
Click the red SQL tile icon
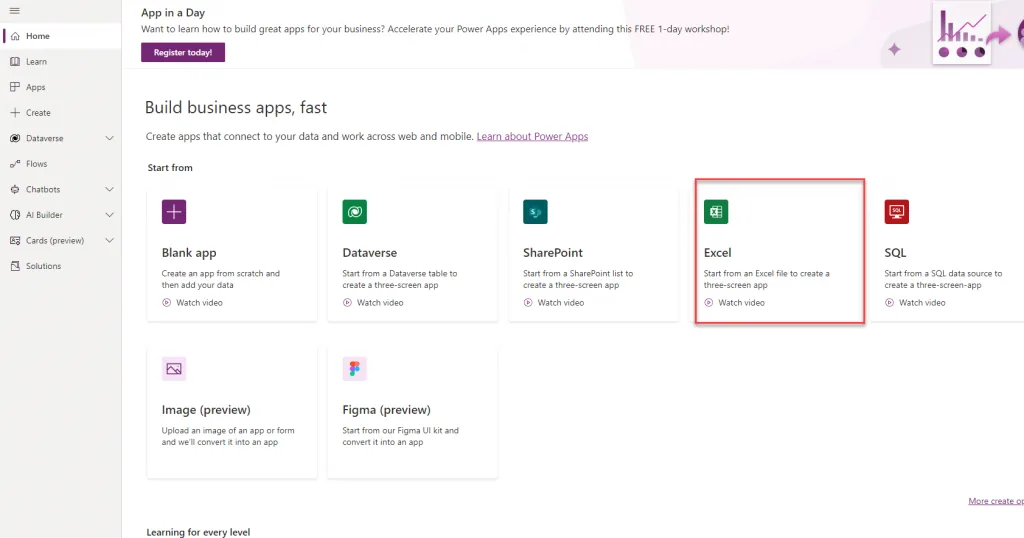click(x=897, y=212)
